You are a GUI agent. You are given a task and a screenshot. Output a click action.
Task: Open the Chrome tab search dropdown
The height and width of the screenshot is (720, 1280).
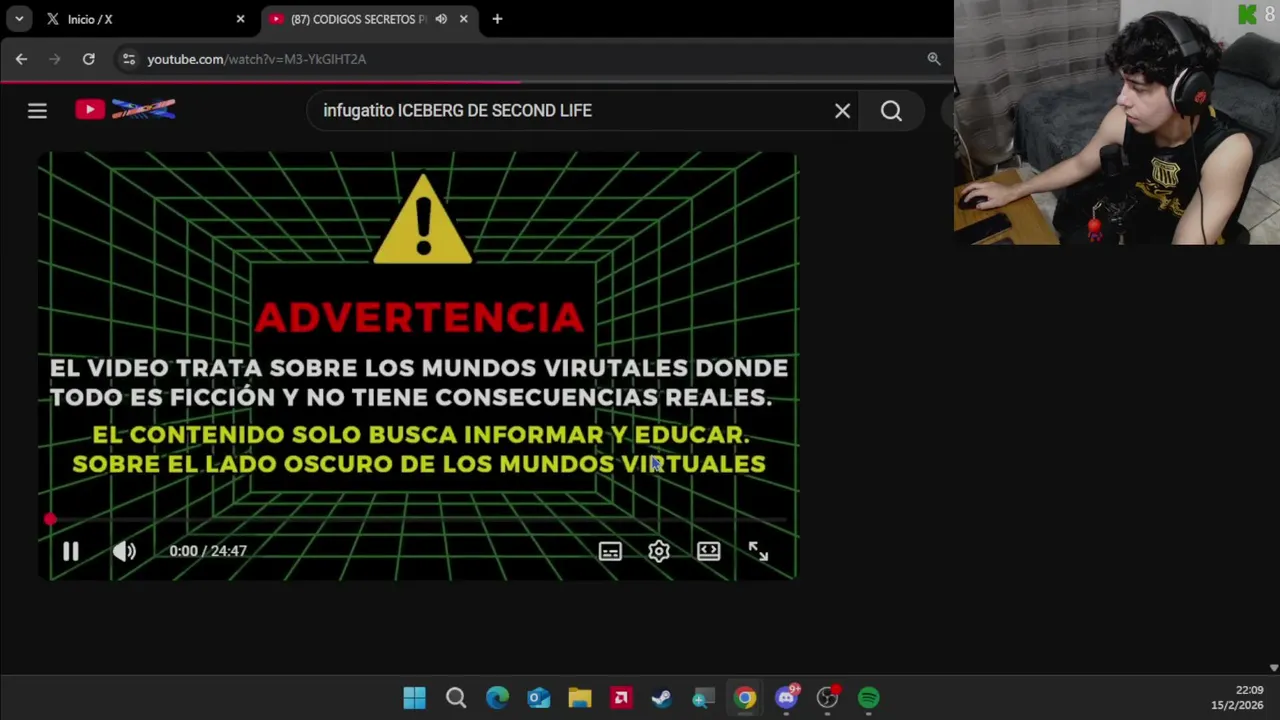pos(19,19)
